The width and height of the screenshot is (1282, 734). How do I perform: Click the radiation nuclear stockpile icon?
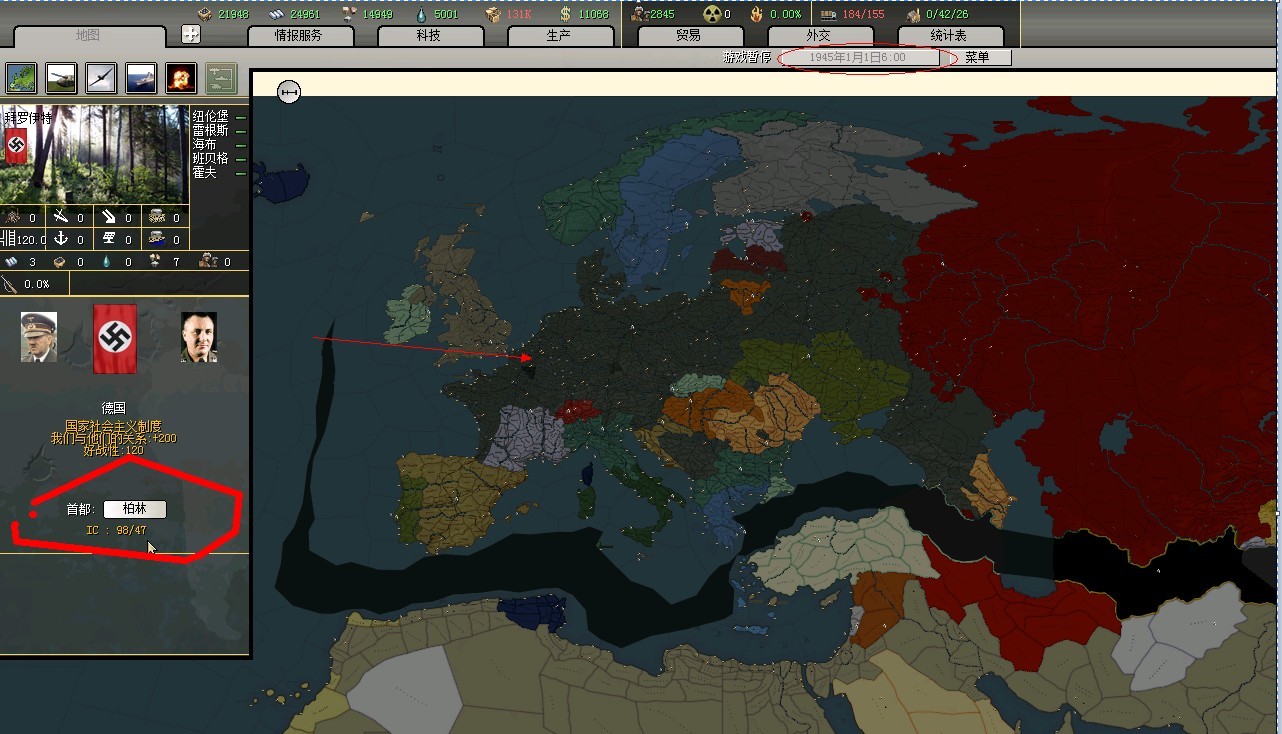(x=712, y=14)
